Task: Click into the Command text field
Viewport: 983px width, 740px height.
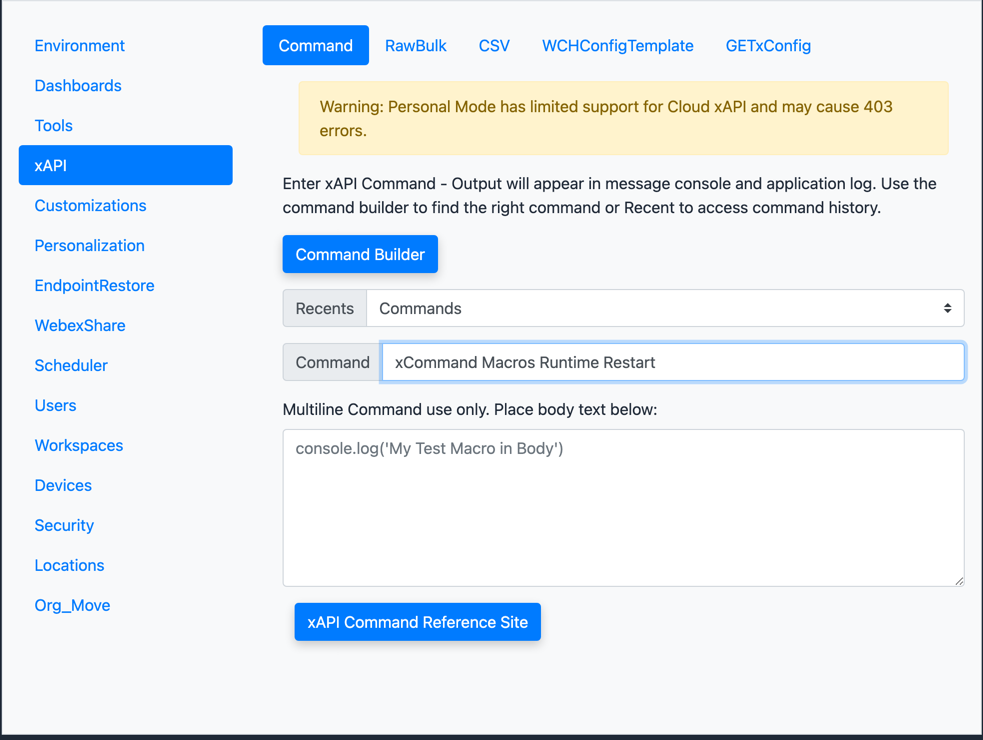Action: pyautogui.click(x=672, y=362)
